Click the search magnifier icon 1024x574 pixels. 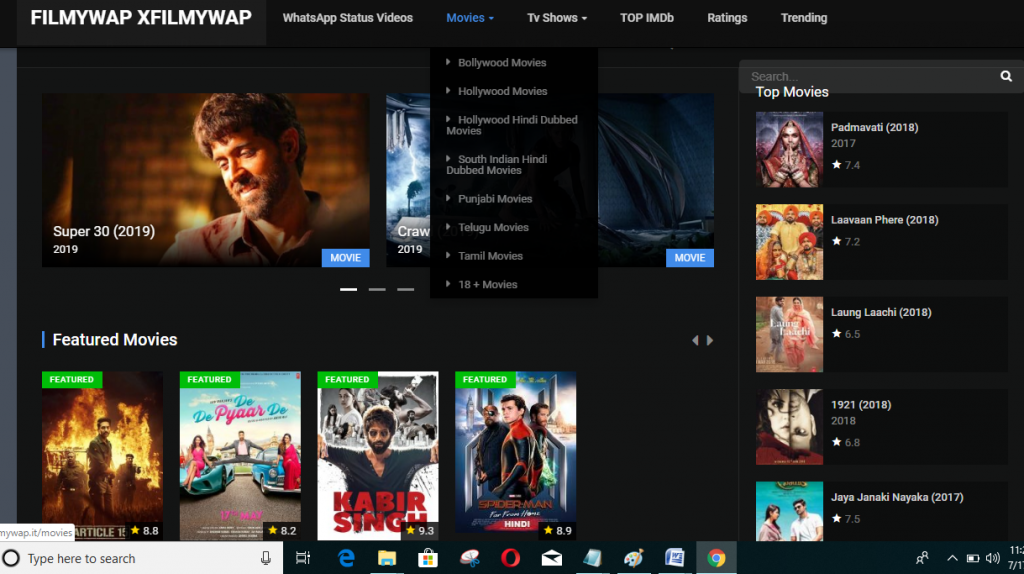pyautogui.click(x=1006, y=76)
